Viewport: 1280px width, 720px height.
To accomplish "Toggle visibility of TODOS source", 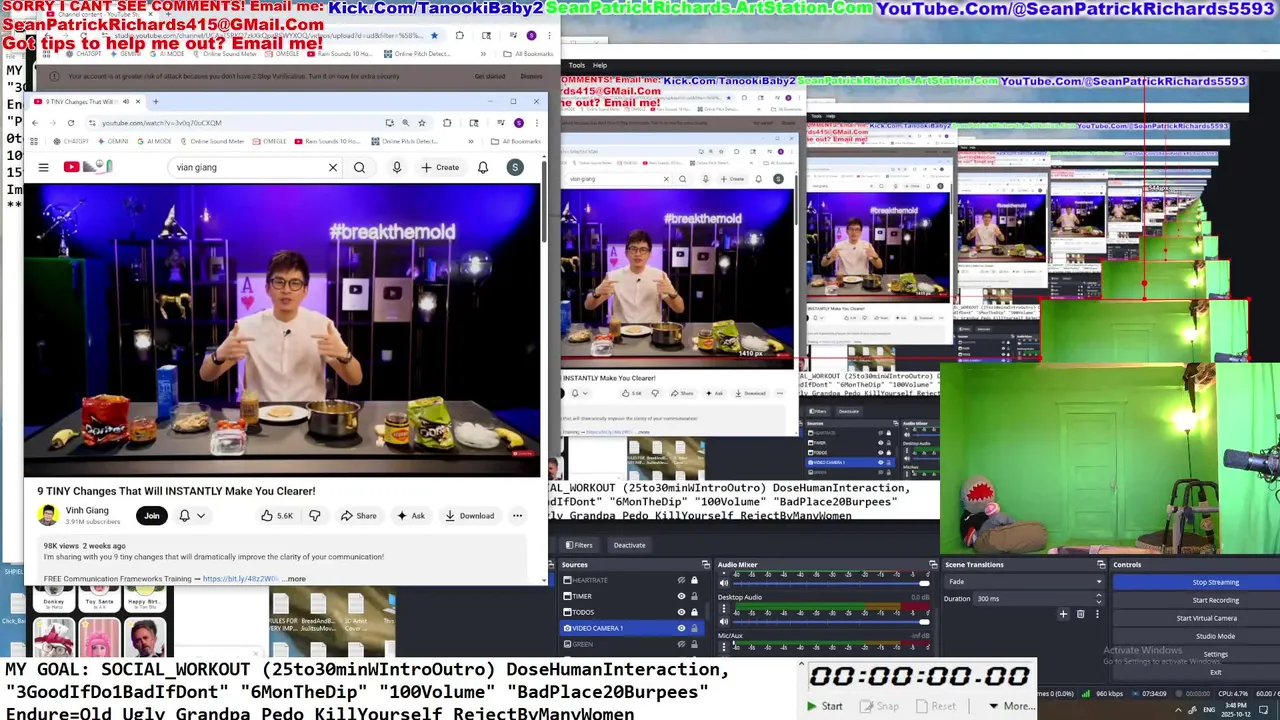I will pos(681,612).
